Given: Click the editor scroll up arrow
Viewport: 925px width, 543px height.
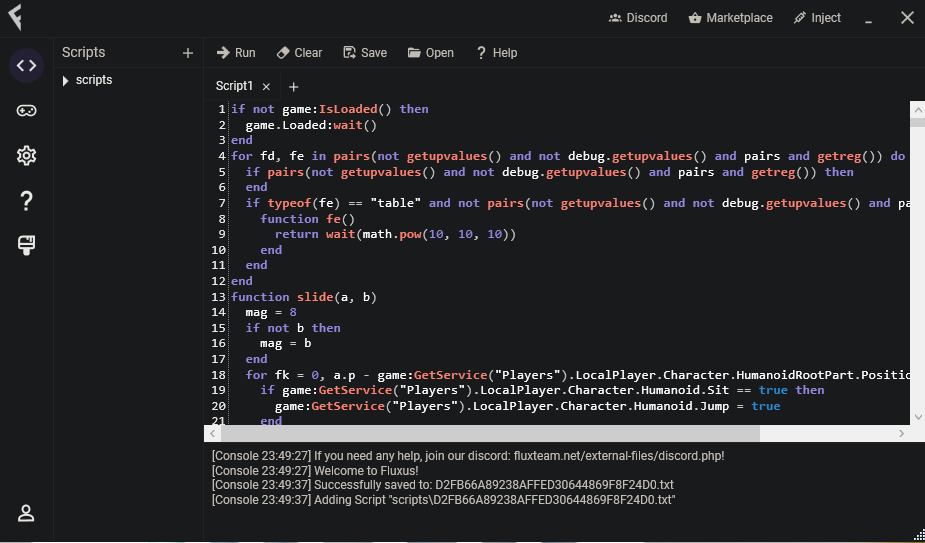Looking at the screenshot, I should click(x=917, y=110).
